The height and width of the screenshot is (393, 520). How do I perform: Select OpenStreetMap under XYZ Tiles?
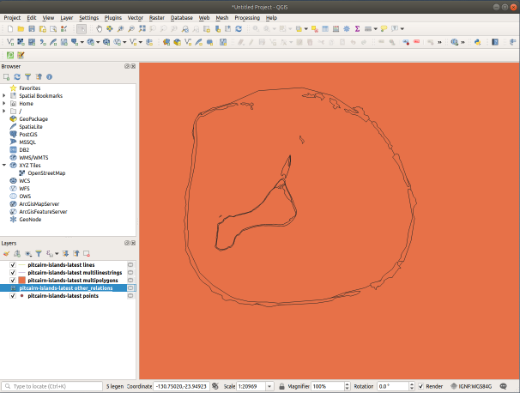point(46,173)
